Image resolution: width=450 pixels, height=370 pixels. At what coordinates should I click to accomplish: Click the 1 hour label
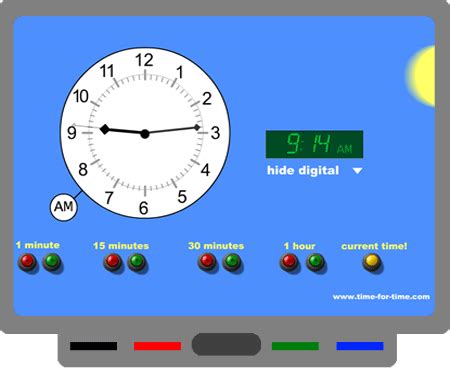coord(299,246)
